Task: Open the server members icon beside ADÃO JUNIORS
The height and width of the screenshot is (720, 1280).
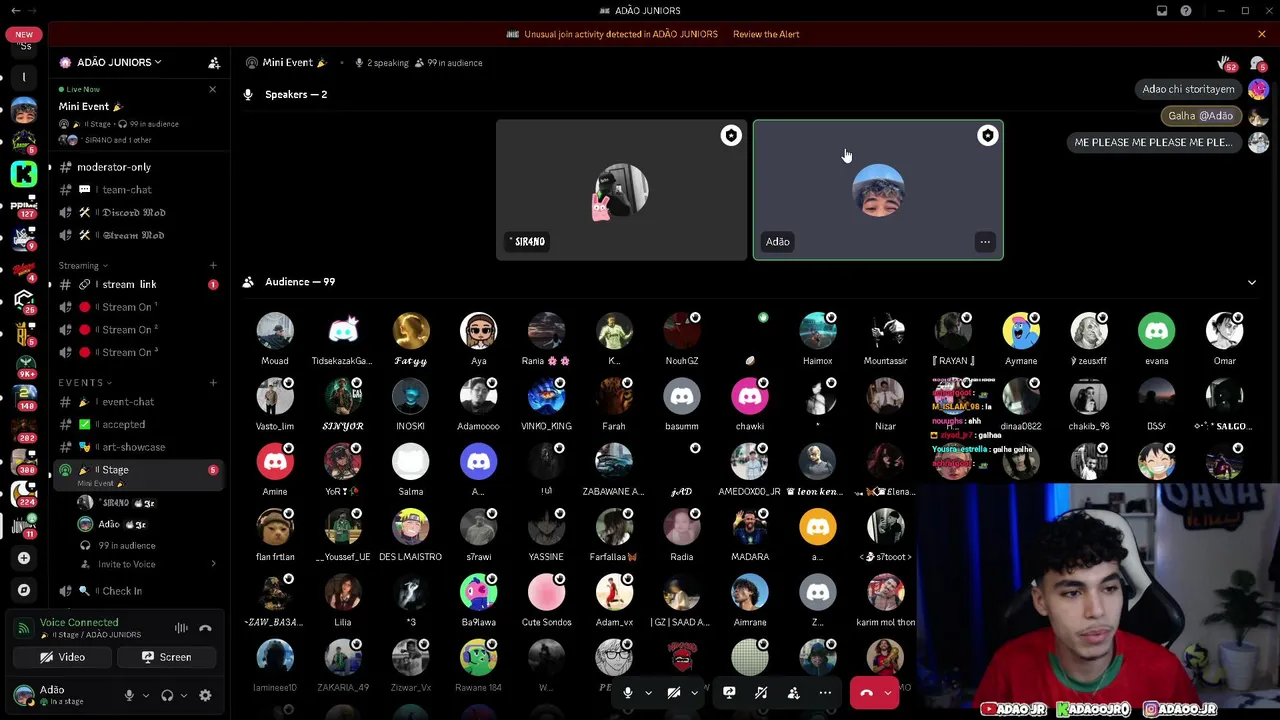Action: pyautogui.click(x=214, y=63)
